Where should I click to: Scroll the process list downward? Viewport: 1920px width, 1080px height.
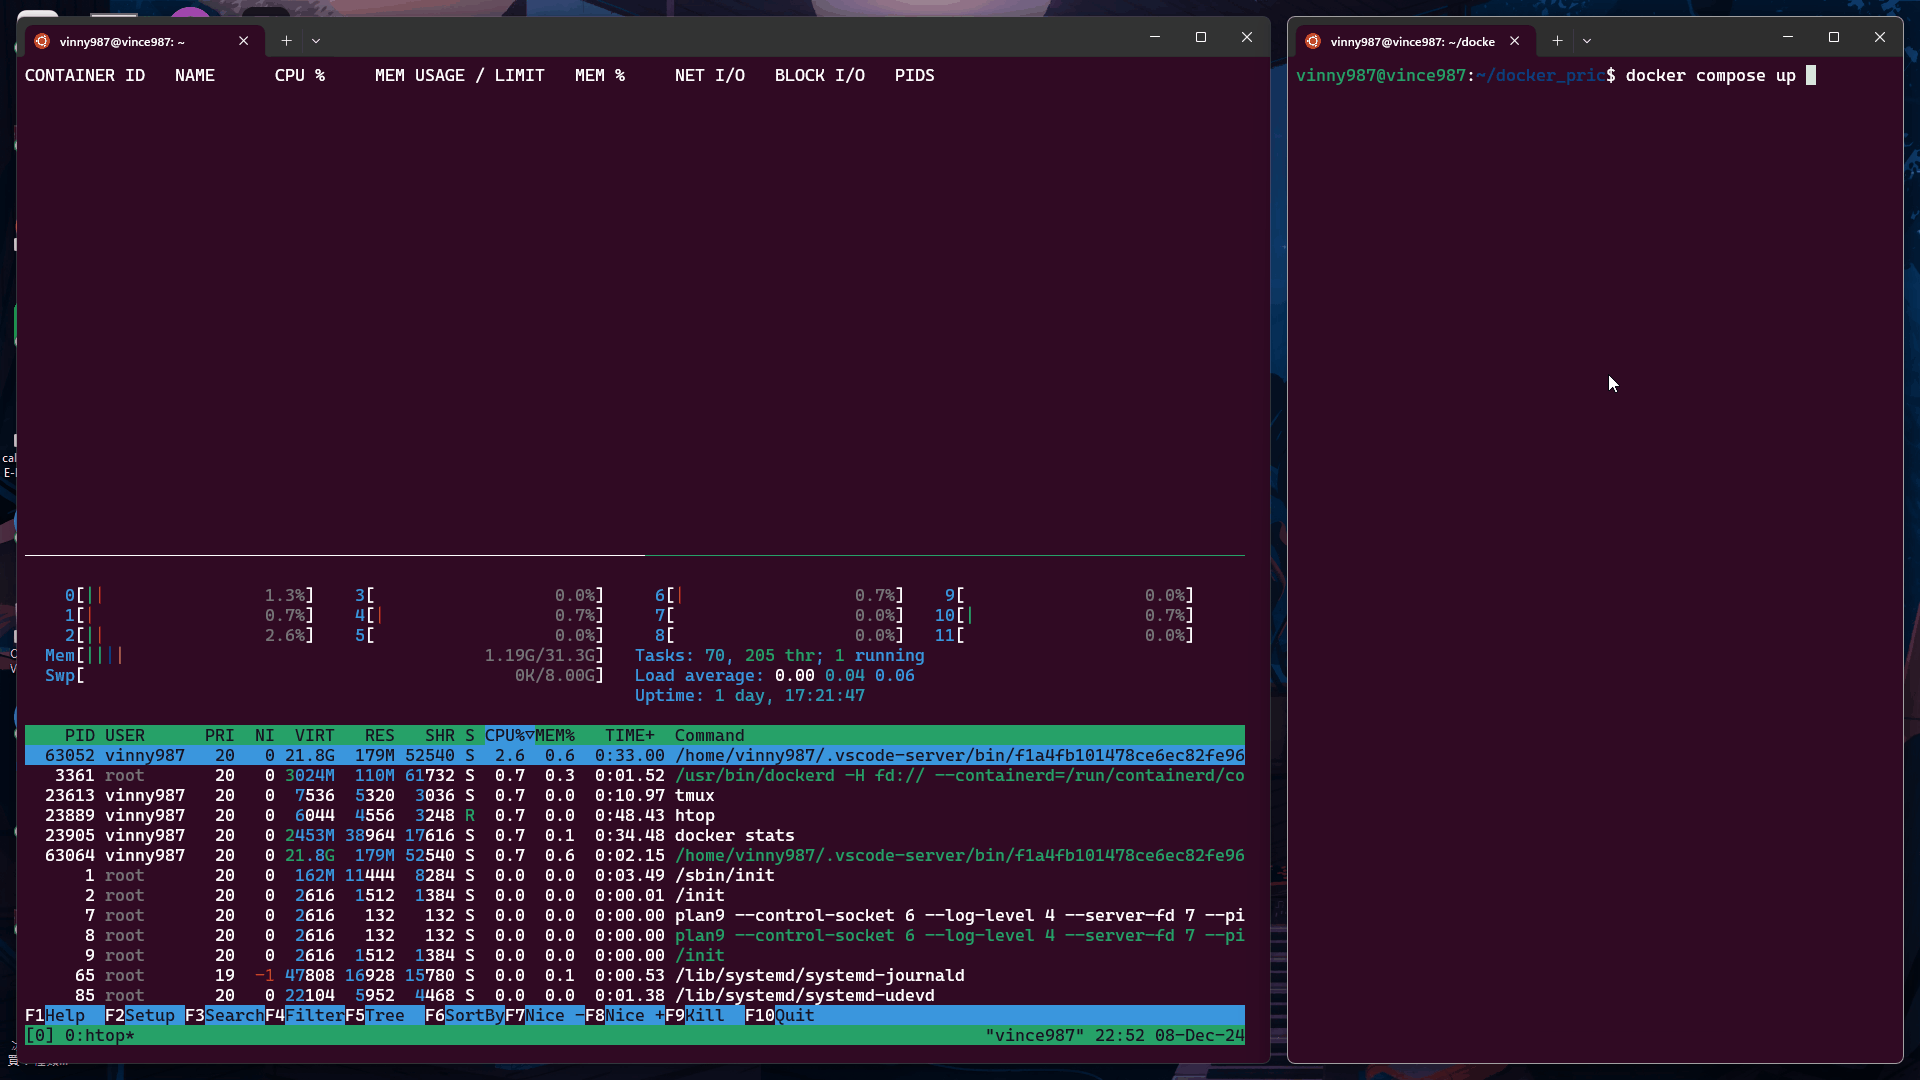(633, 994)
